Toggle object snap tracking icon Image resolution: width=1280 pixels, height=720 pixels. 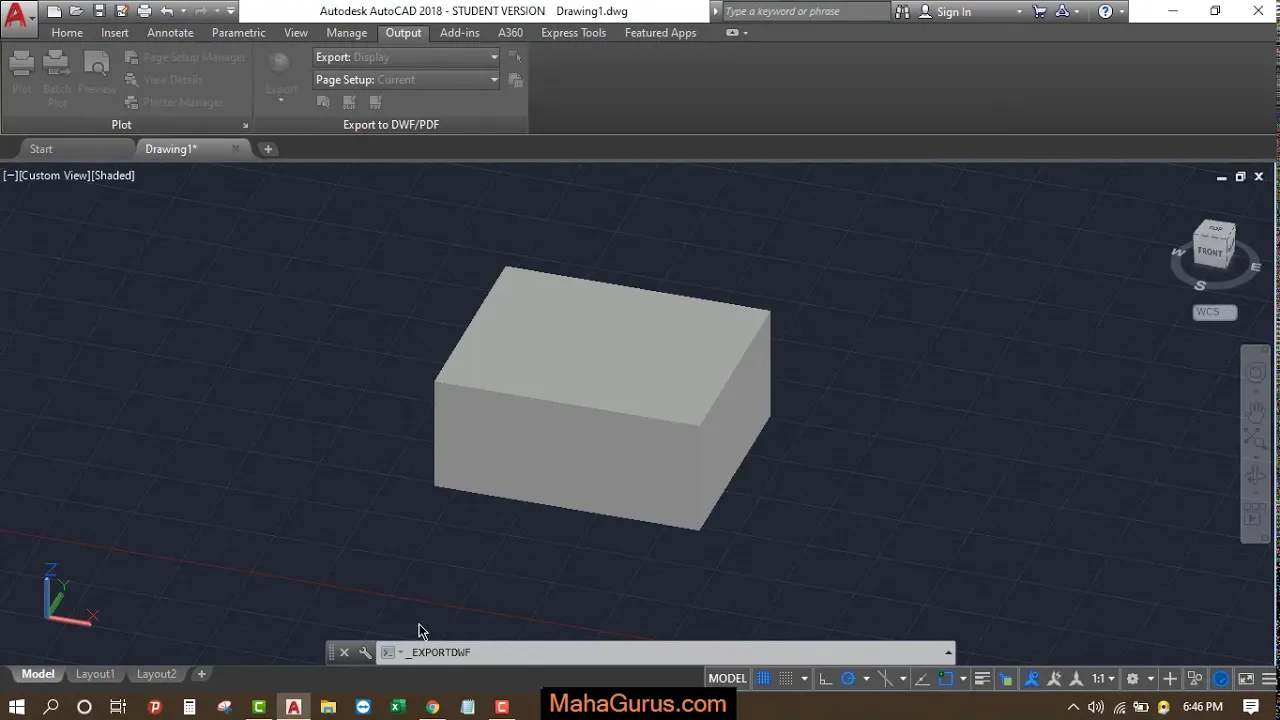(x=922, y=678)
